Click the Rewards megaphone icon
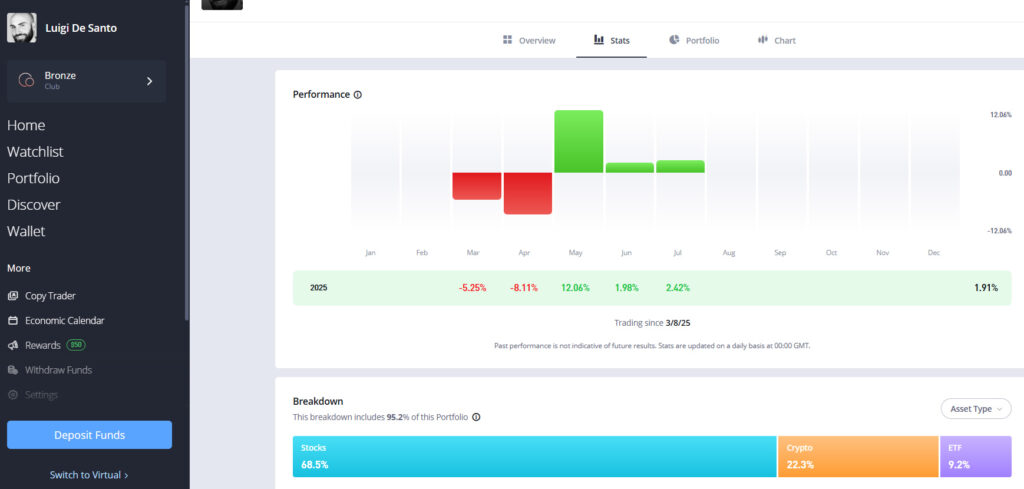The width and height of the screenshot is (1024, 489). click(13, 345)
